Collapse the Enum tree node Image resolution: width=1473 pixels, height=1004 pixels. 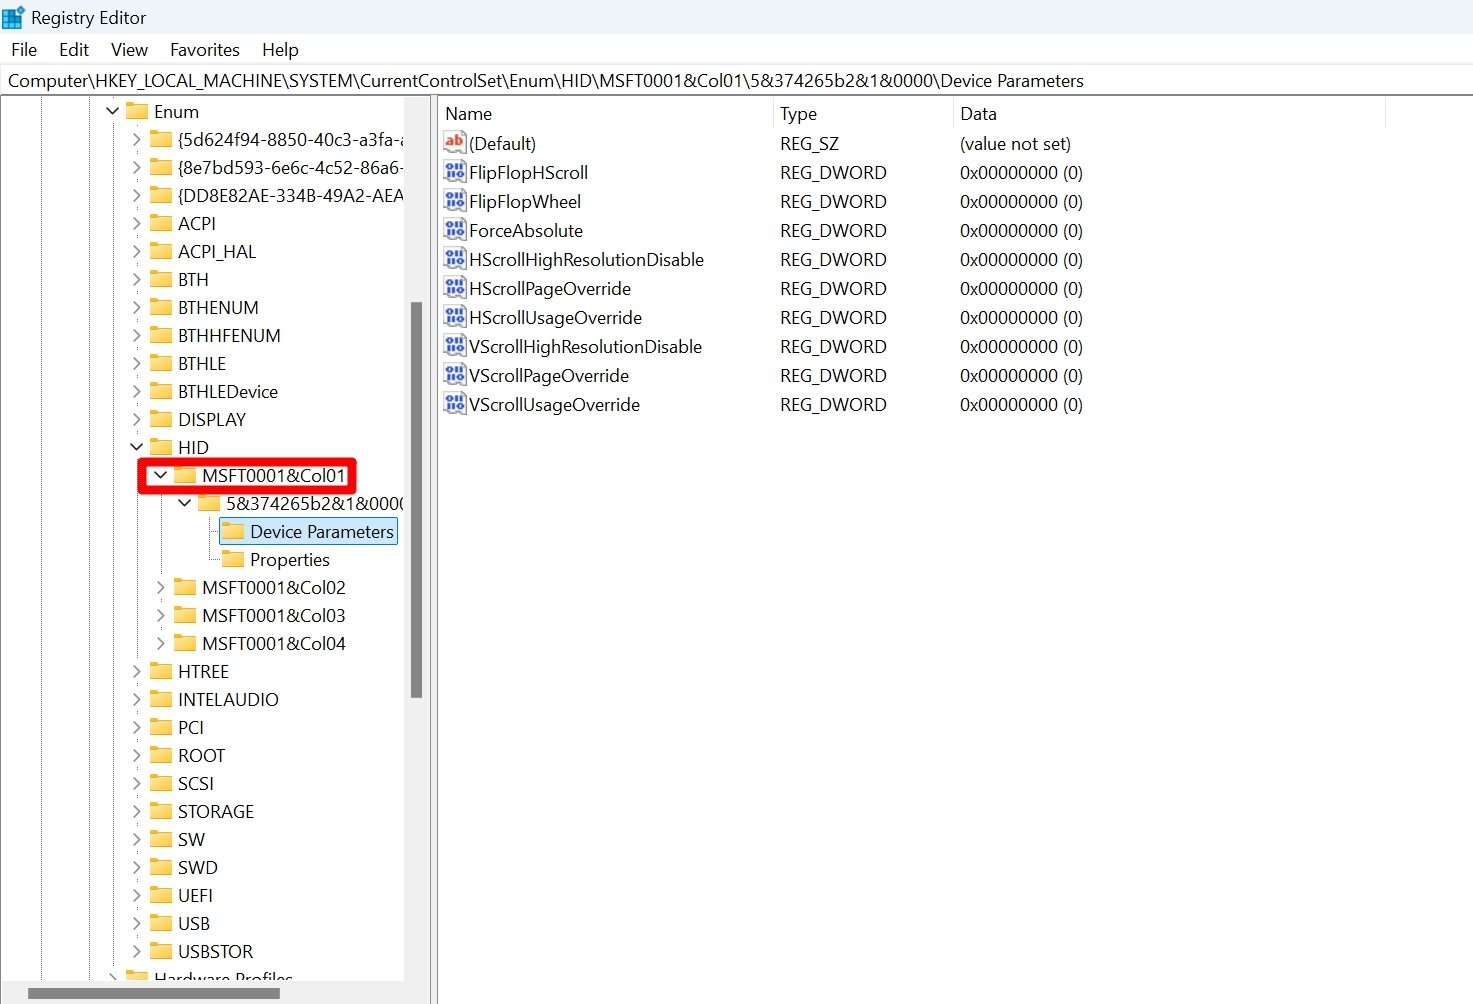click(x=113, y=111)
